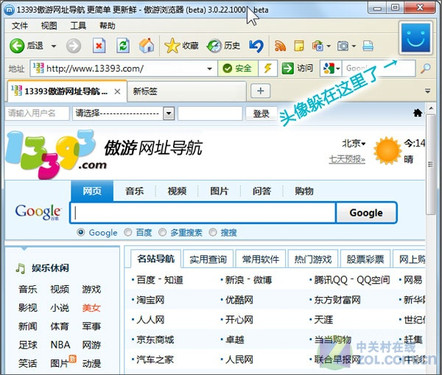Select the 搜搜 radio button

pyautogui.click(x=213, y=232)
